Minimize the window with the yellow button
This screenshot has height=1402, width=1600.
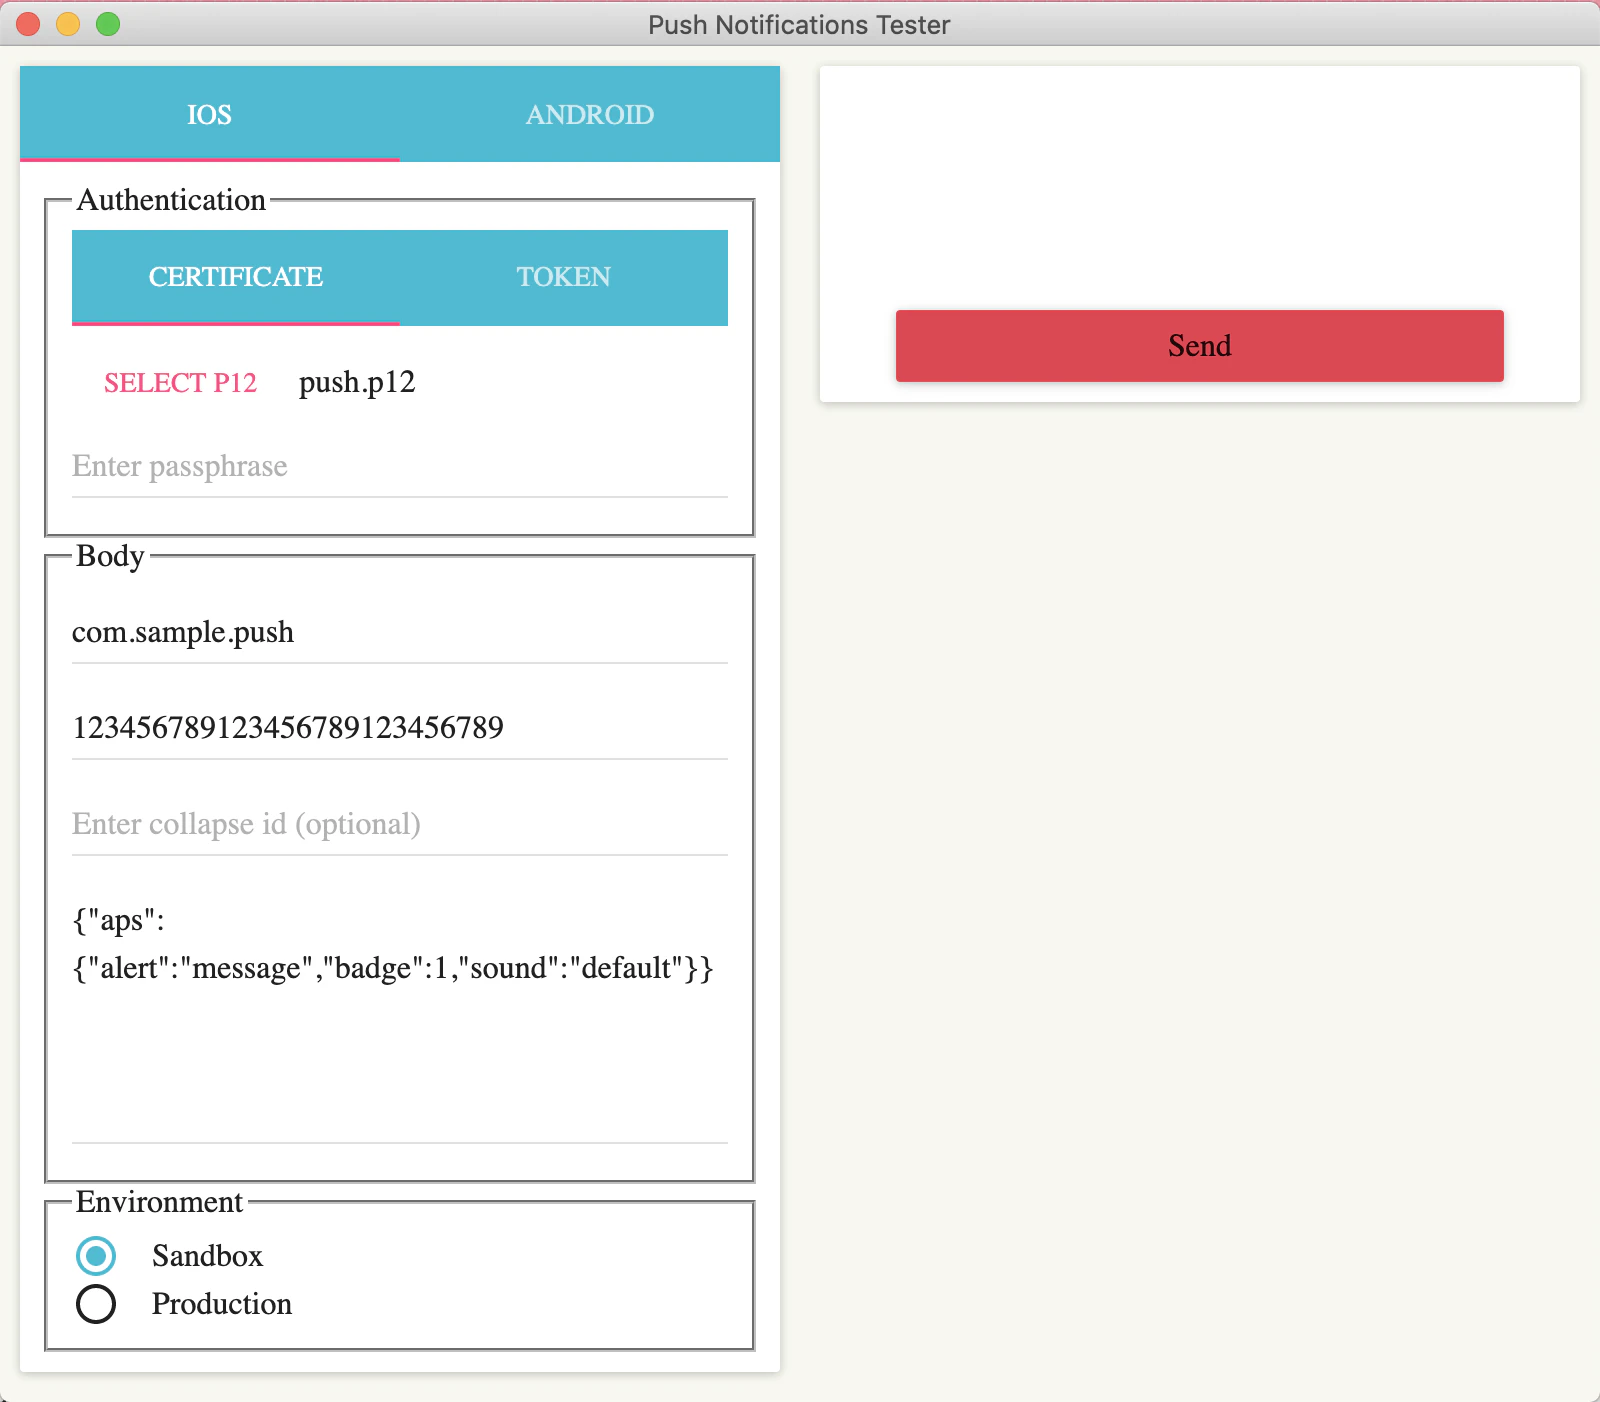point(68,24)
